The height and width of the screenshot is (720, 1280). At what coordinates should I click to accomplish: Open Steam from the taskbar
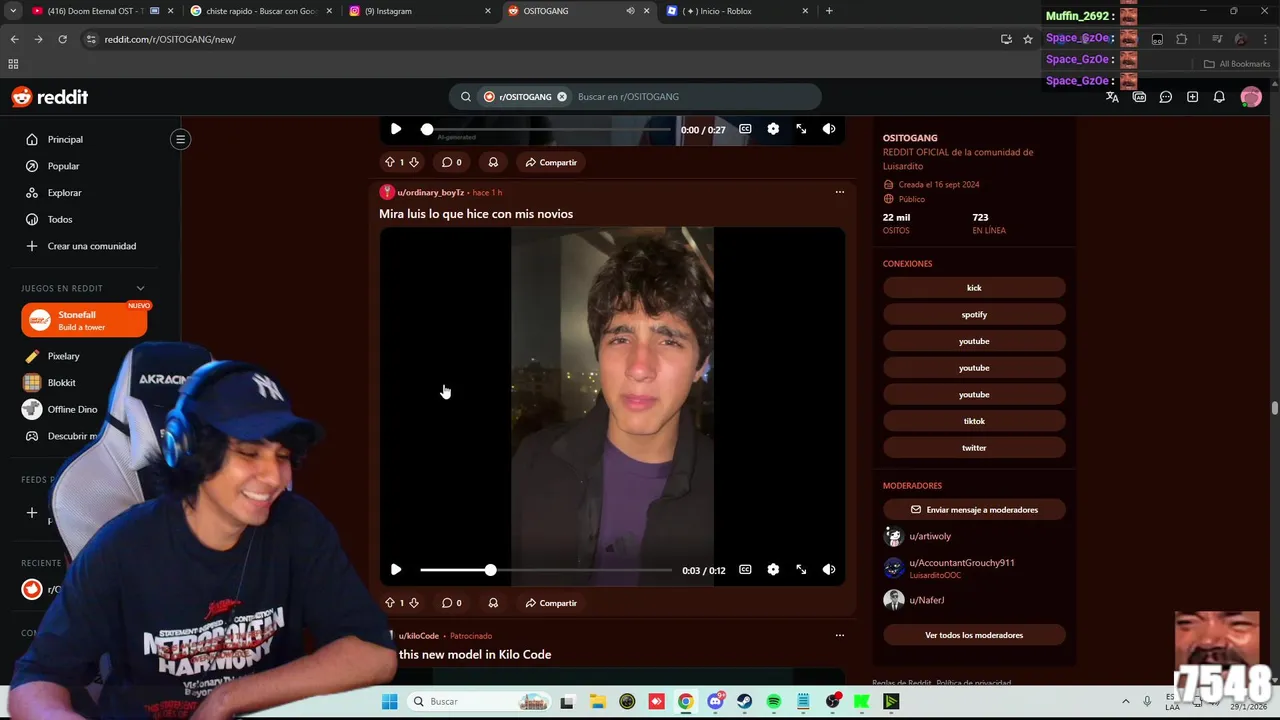744,702
